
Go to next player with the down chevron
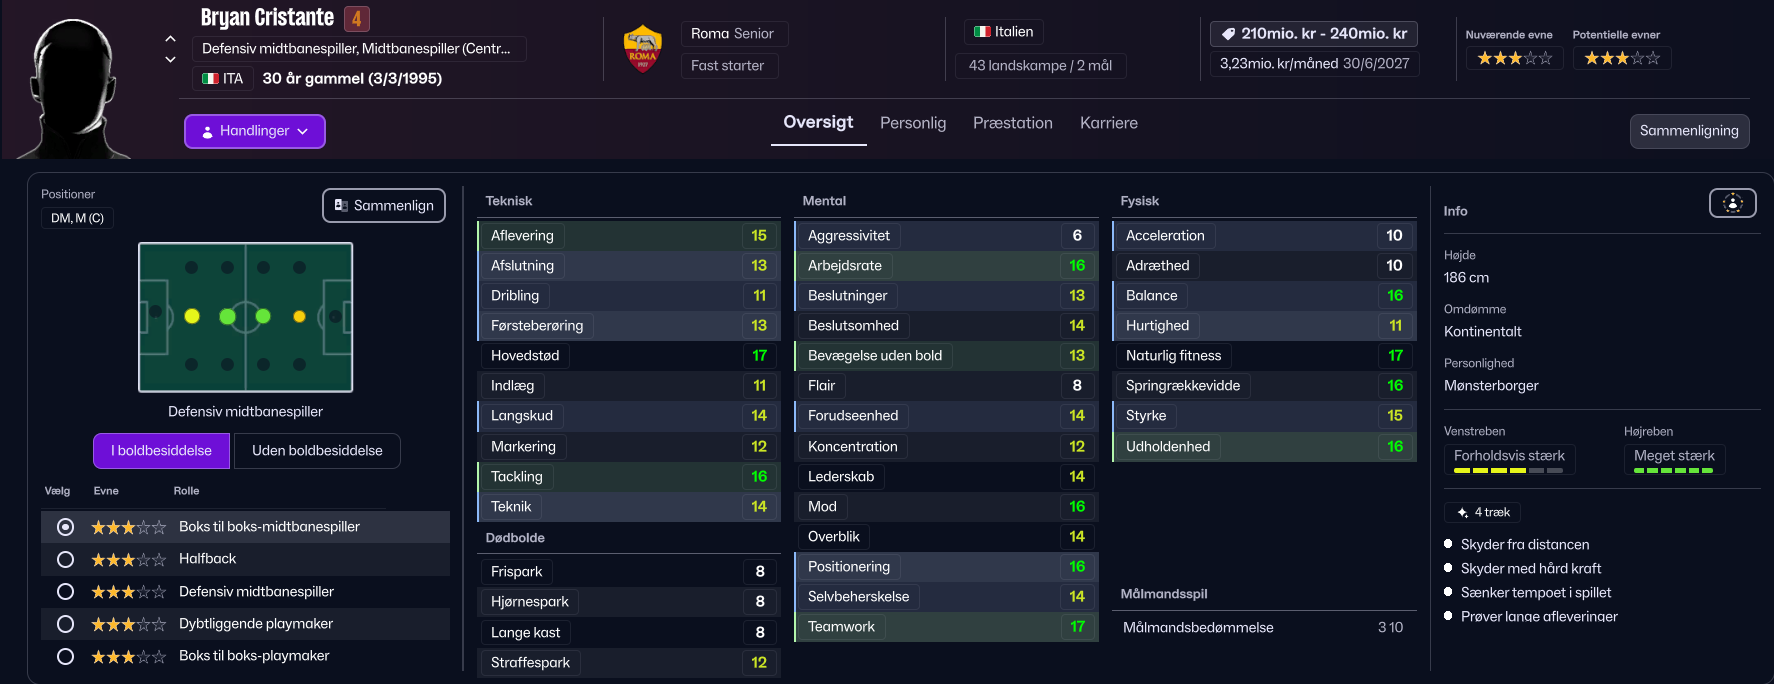coord(170,59)
